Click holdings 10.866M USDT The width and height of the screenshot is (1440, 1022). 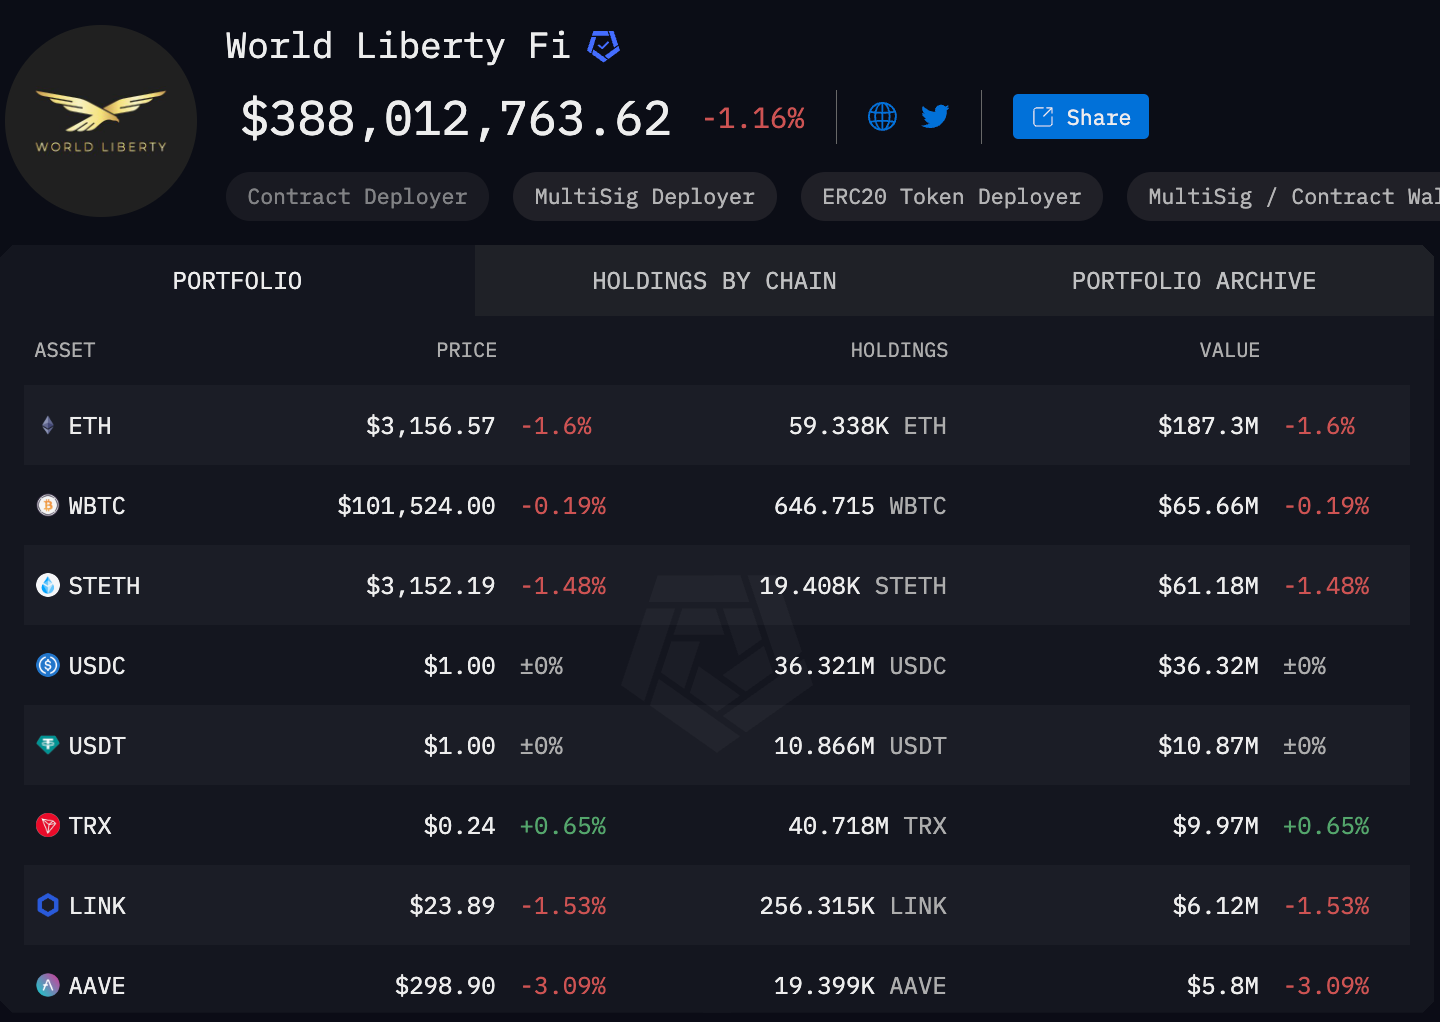pyautogui.click(x=860, y=746)
